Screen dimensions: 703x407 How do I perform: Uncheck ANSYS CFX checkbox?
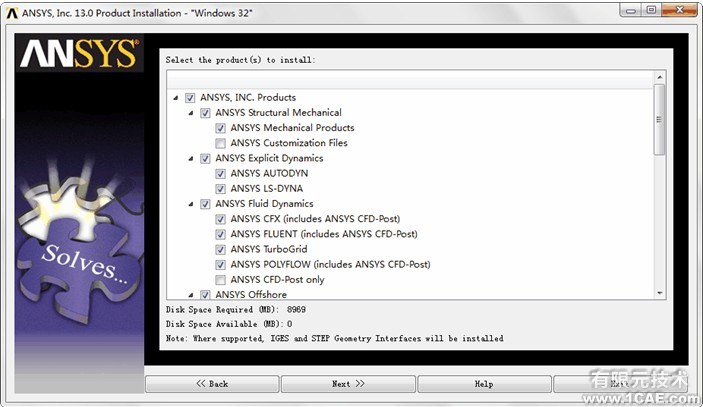[x=221, y=219]
